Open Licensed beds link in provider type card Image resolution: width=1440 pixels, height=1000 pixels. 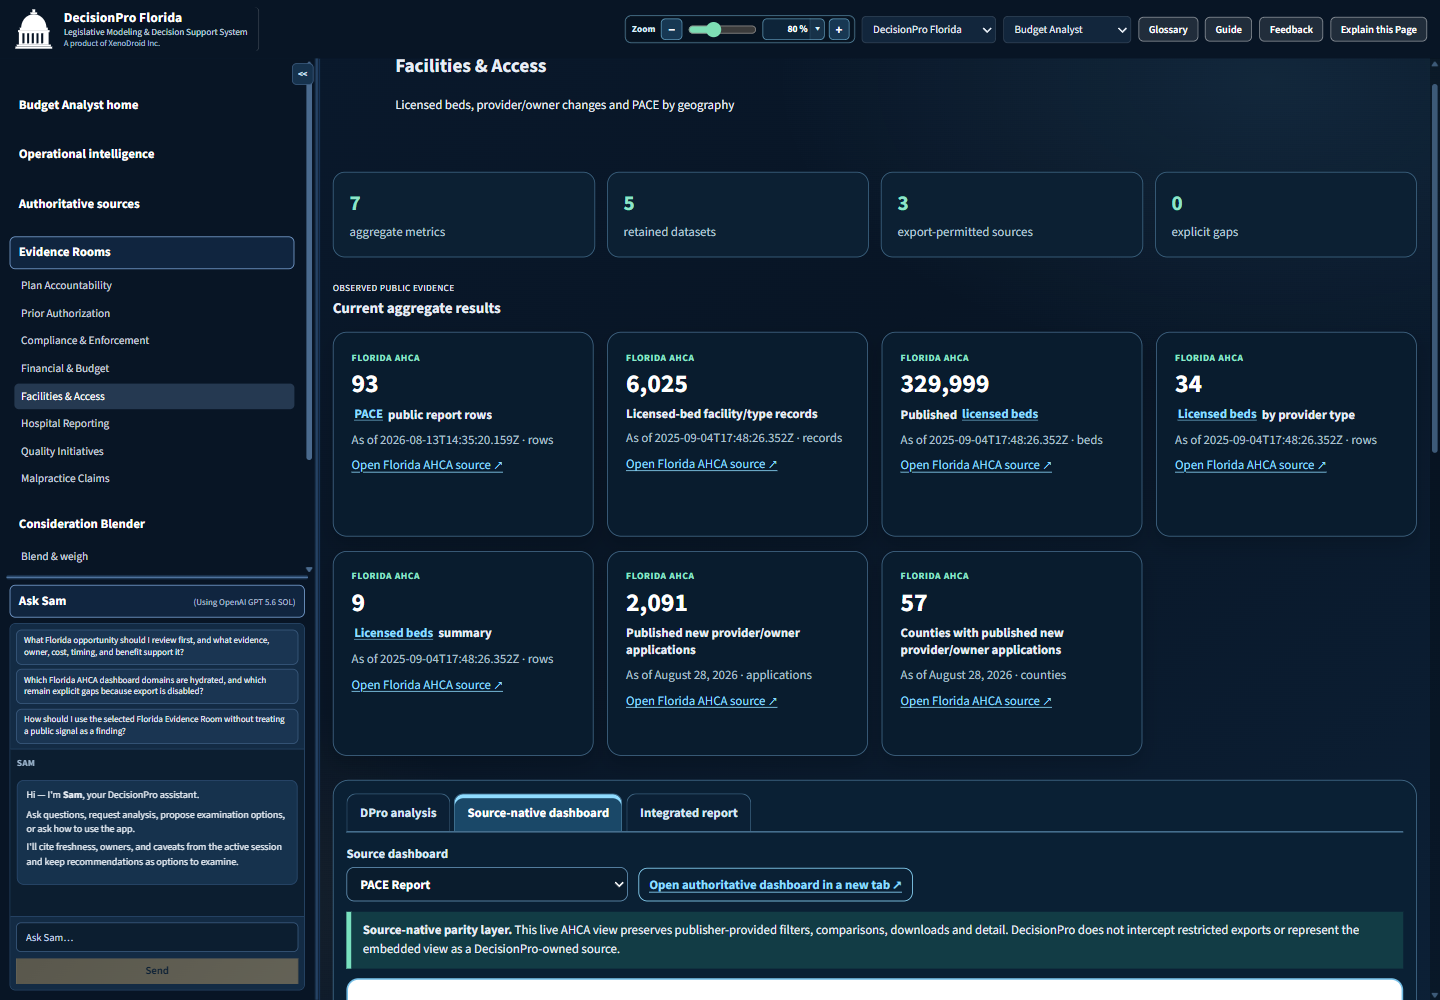pos(1217,414)
